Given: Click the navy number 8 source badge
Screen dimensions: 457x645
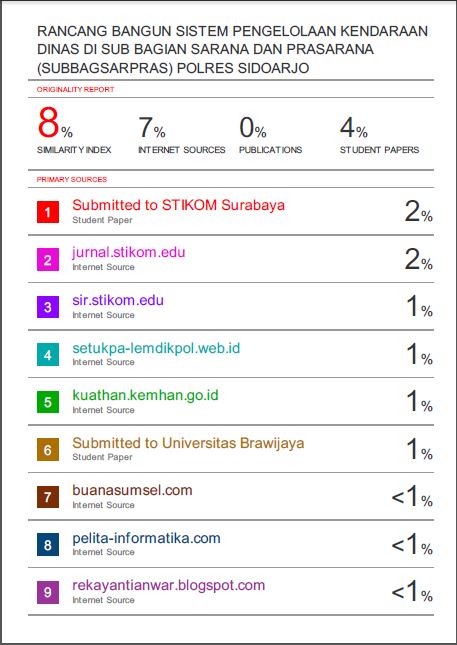Looking at the screenshot, I should tap(48, 545).
